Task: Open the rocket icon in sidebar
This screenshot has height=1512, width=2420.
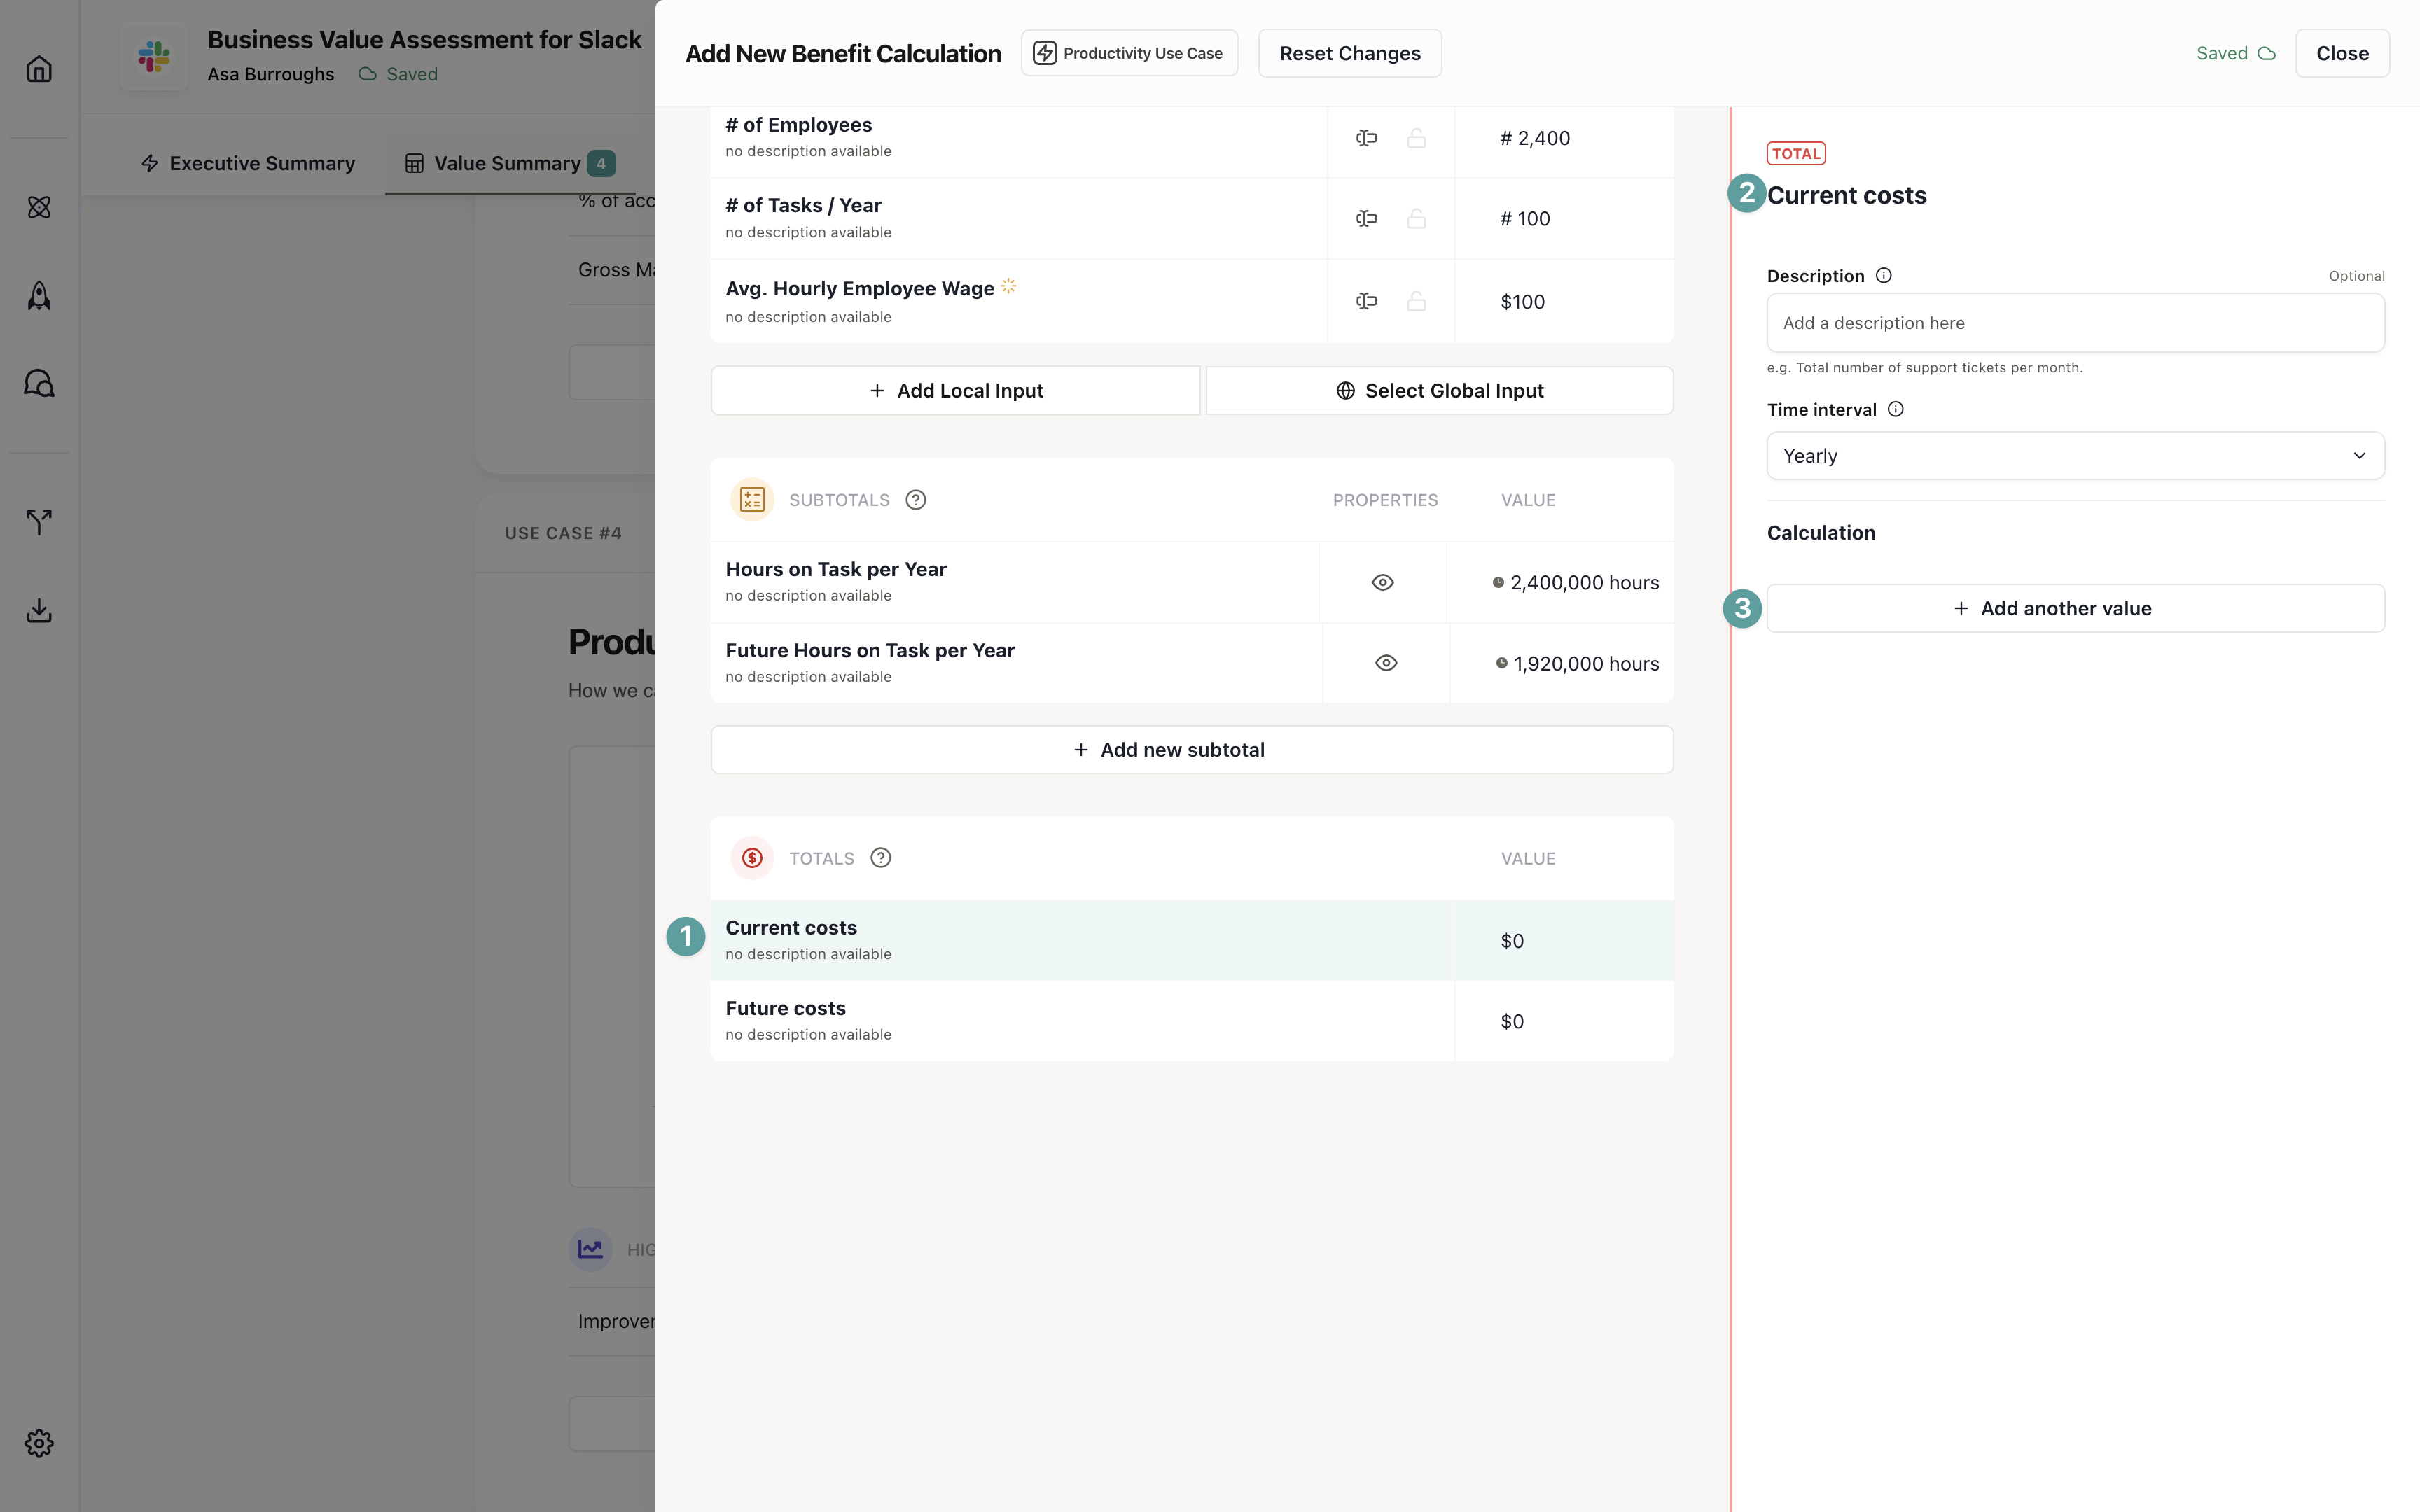Action: [x=39, y=296]
